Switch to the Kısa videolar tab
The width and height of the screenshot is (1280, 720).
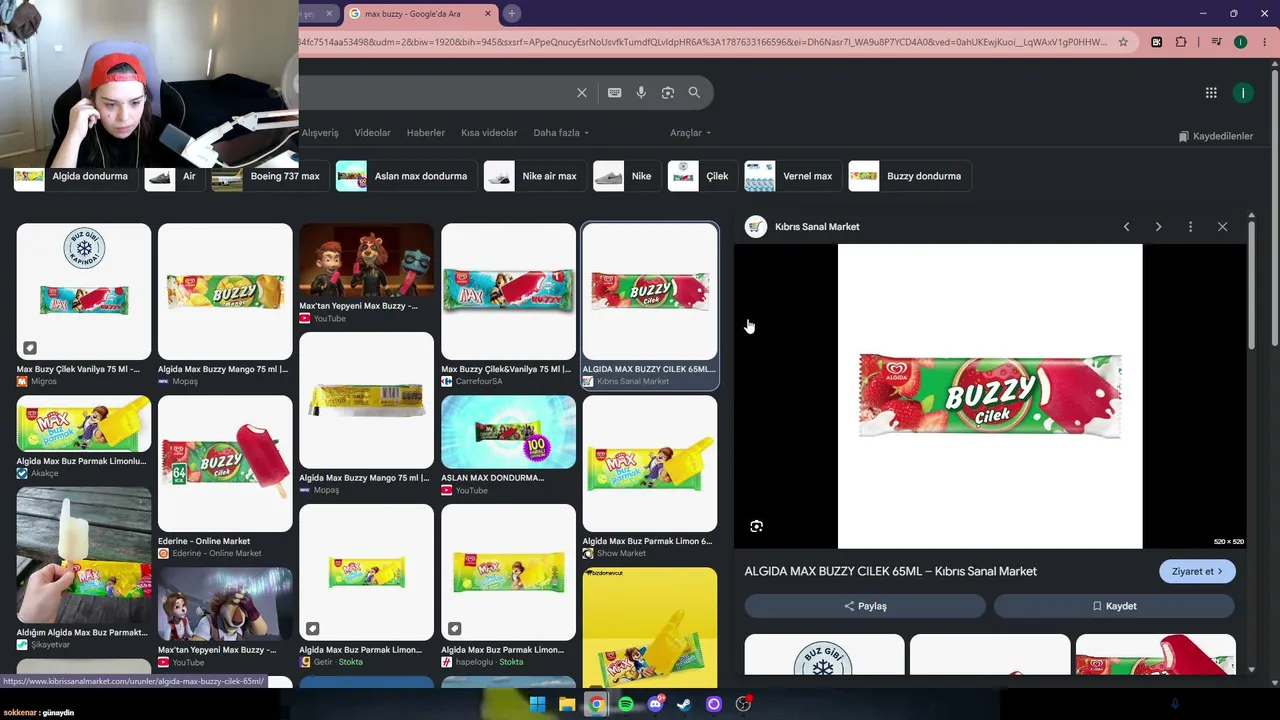pos(489,133)
